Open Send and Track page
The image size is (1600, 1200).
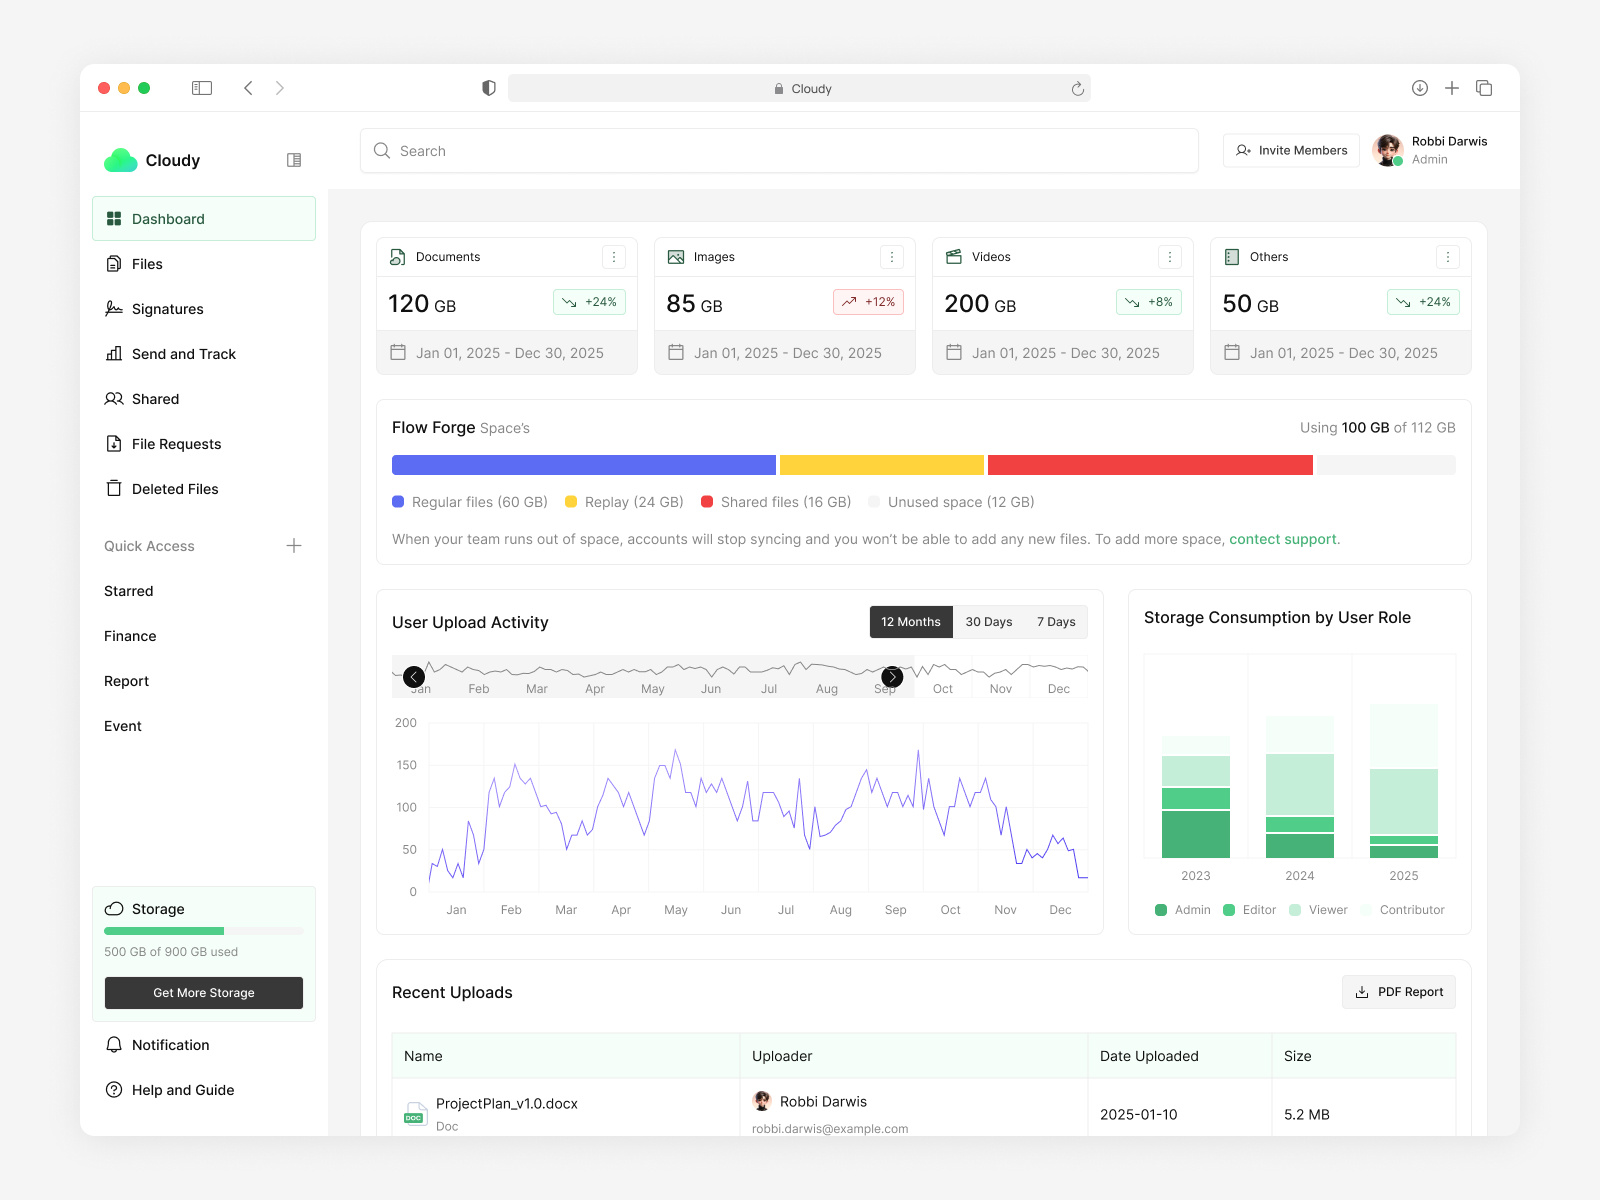click(x=184, y=353)
